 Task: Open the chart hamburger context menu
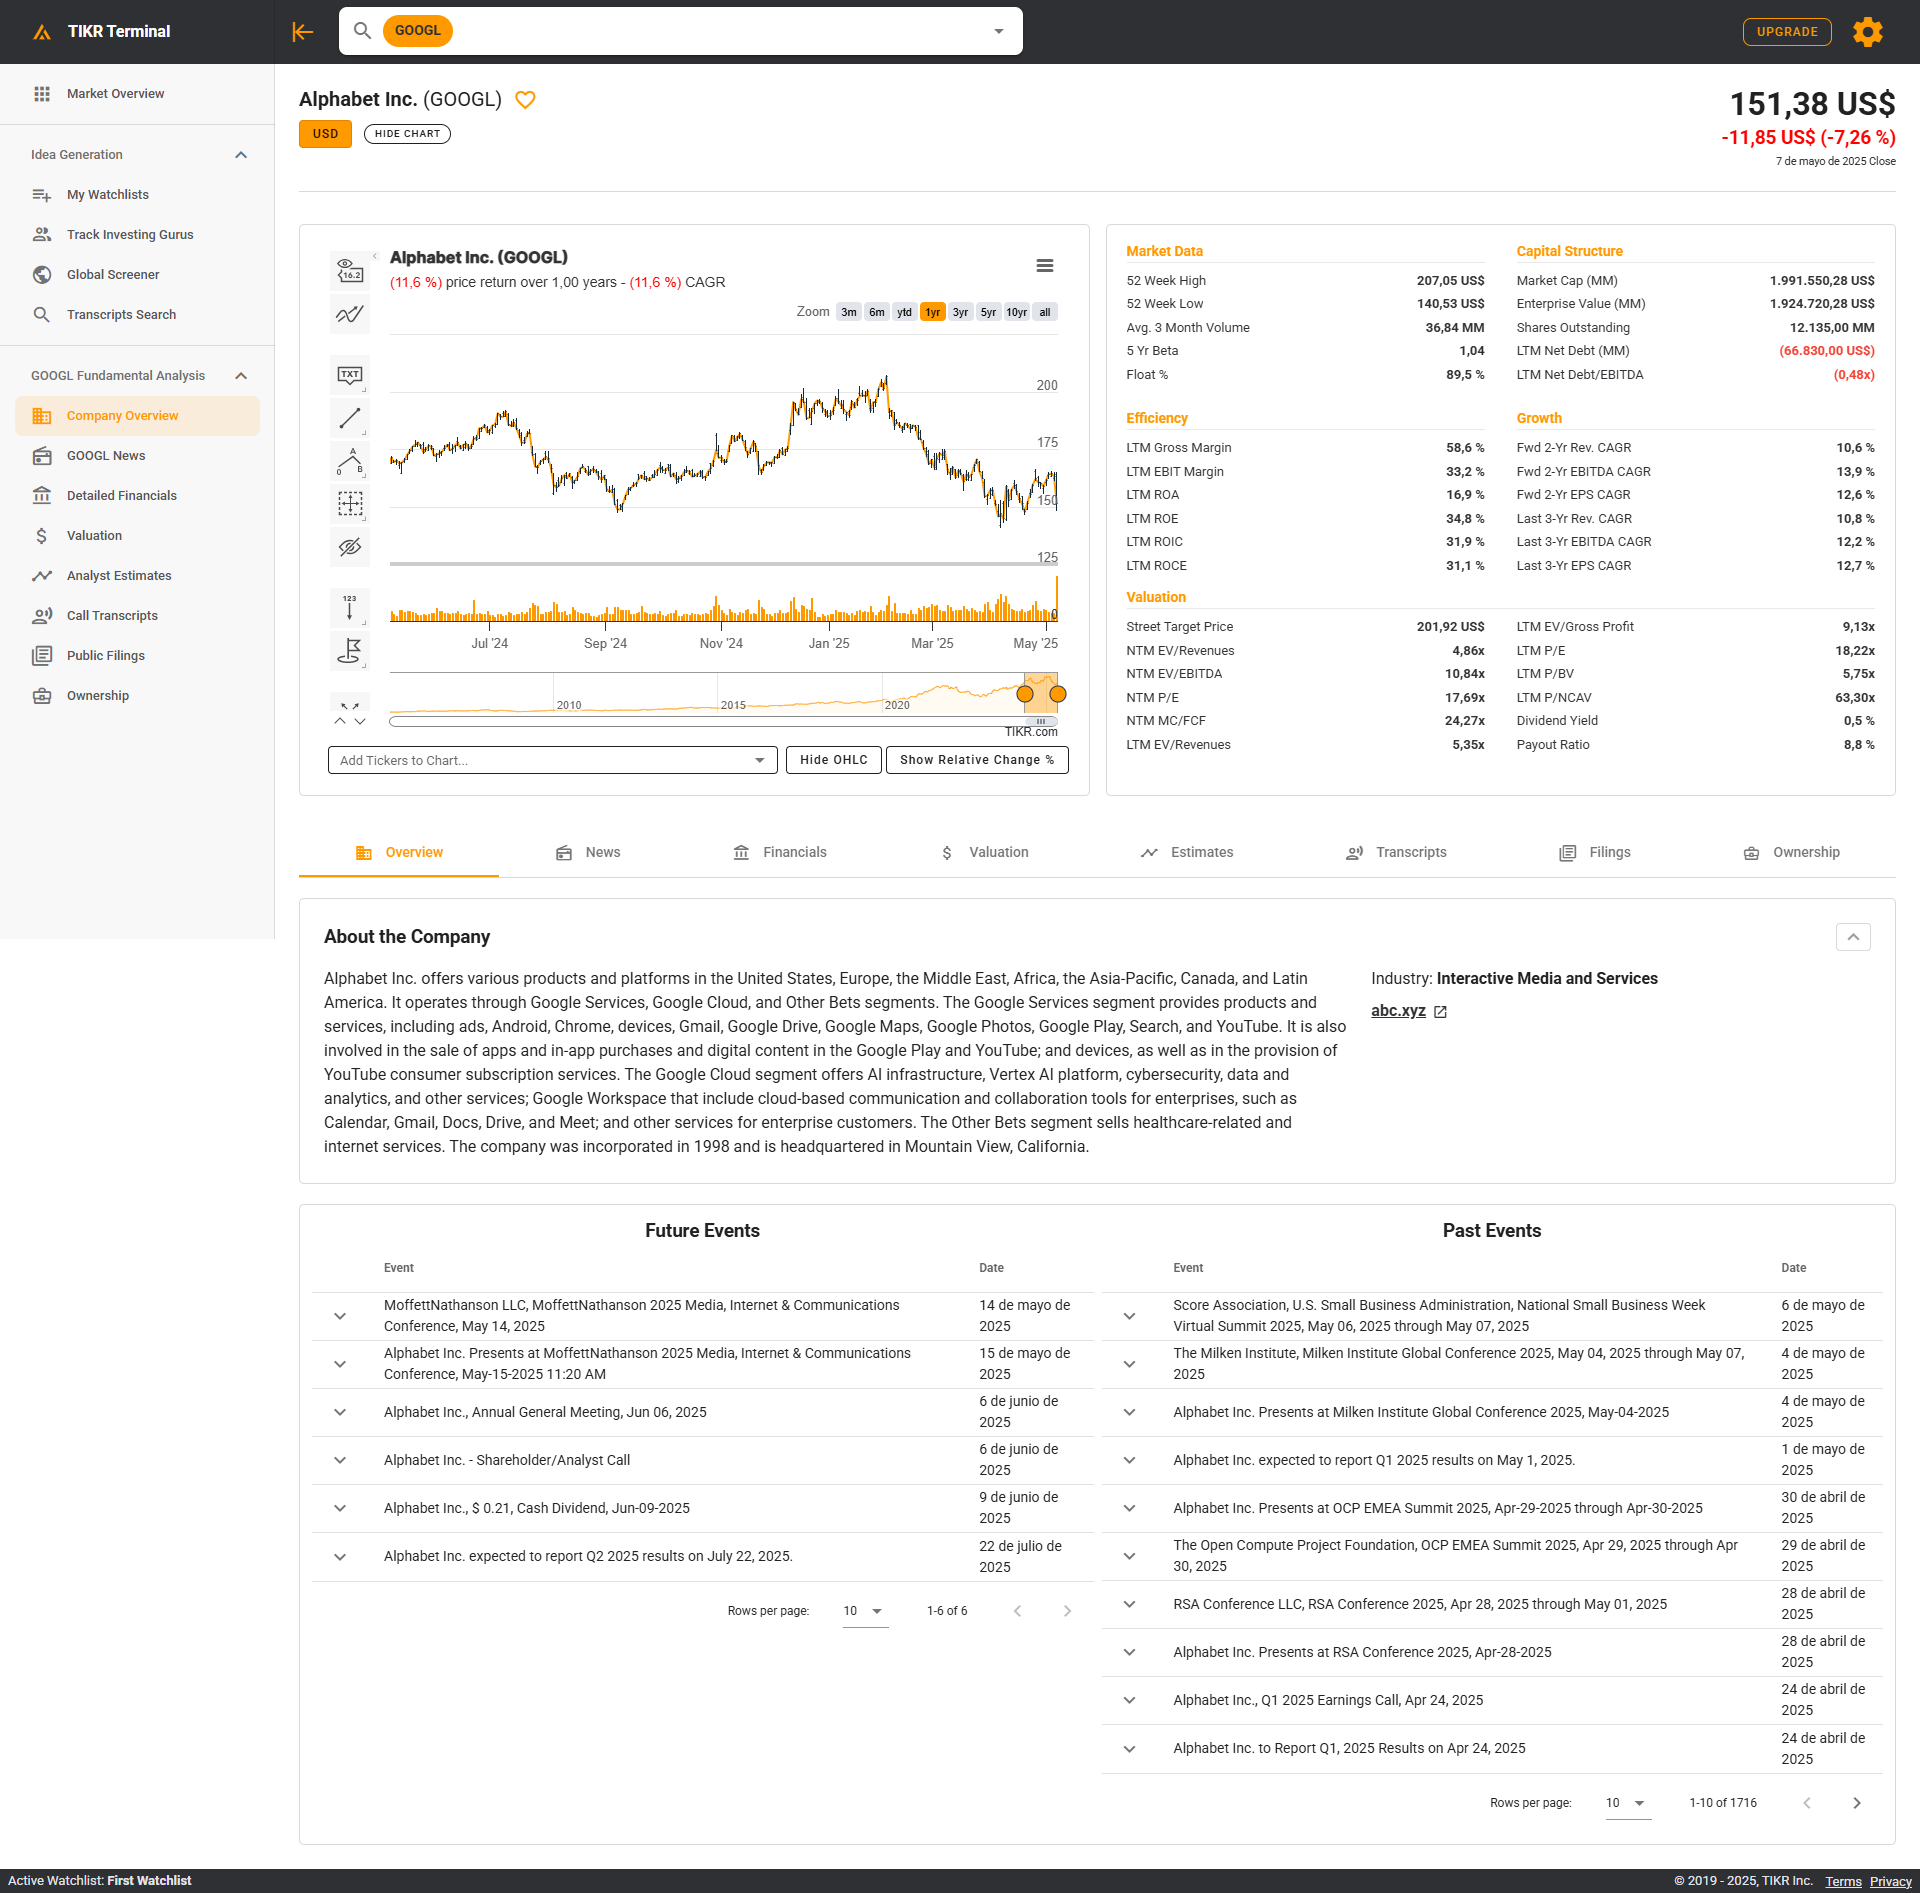[x=1044, y=266]
